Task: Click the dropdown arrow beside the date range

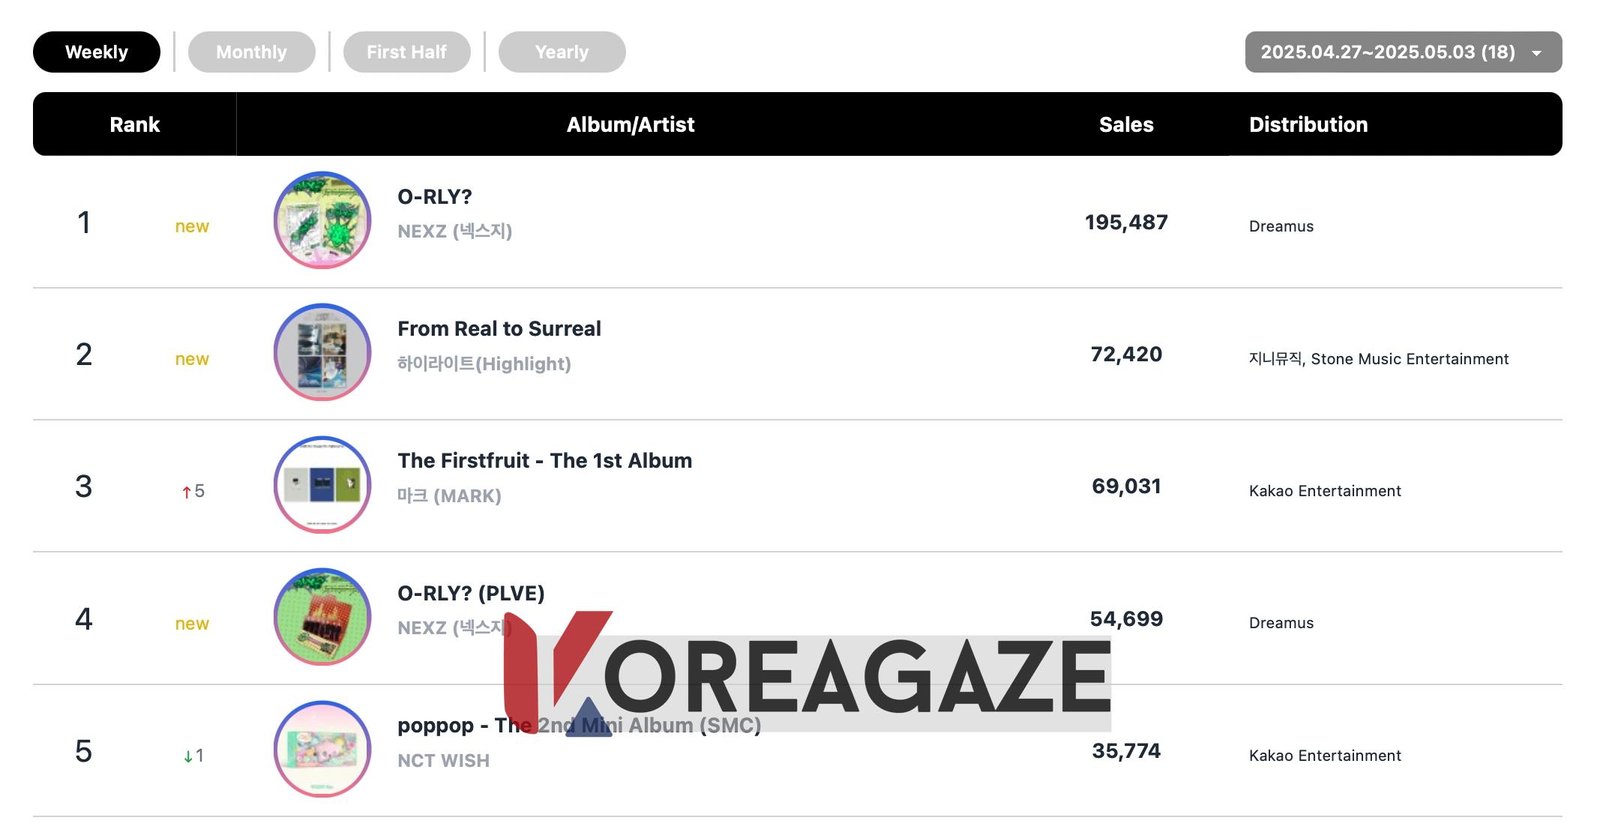Action: point(1537,53)
